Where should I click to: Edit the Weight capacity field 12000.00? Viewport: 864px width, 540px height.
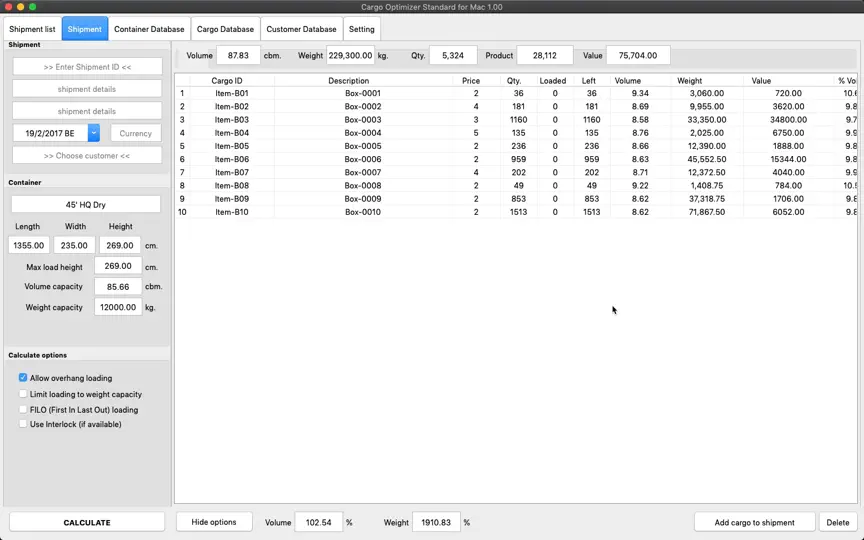118,307
